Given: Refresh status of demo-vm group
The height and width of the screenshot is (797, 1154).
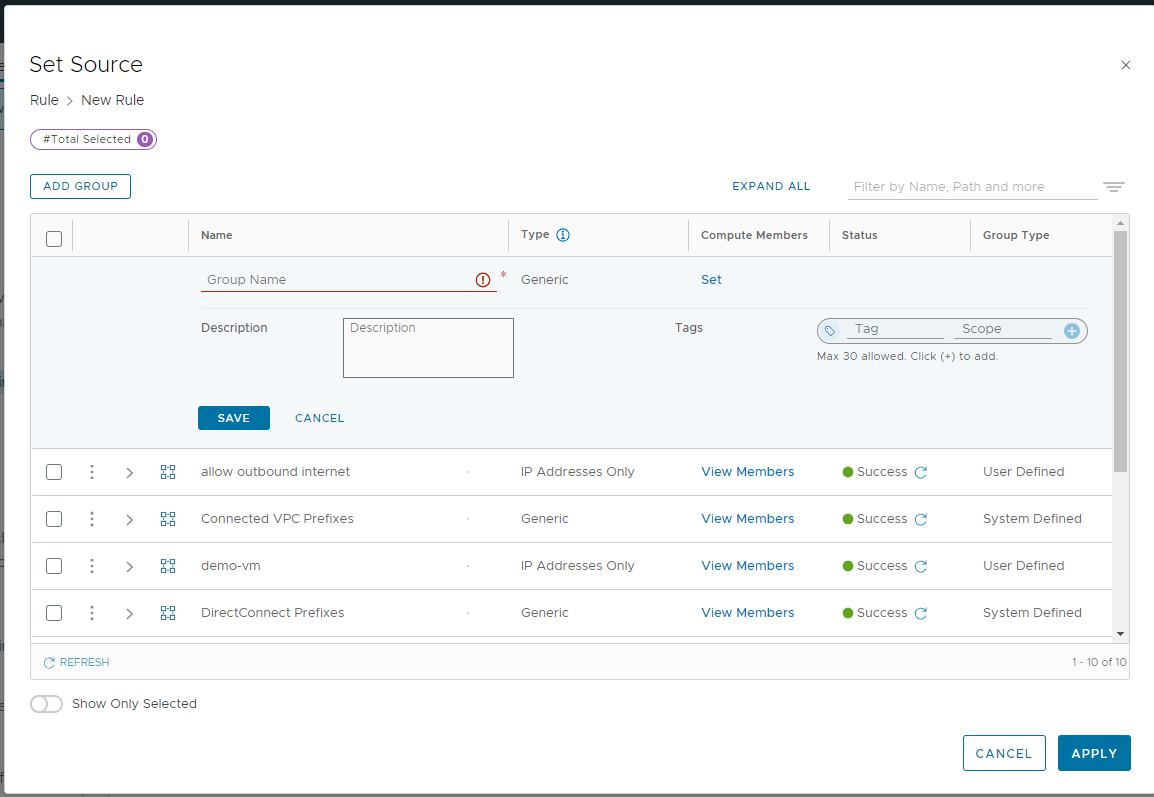Looking at the screenshot, I should click(921, 566).
